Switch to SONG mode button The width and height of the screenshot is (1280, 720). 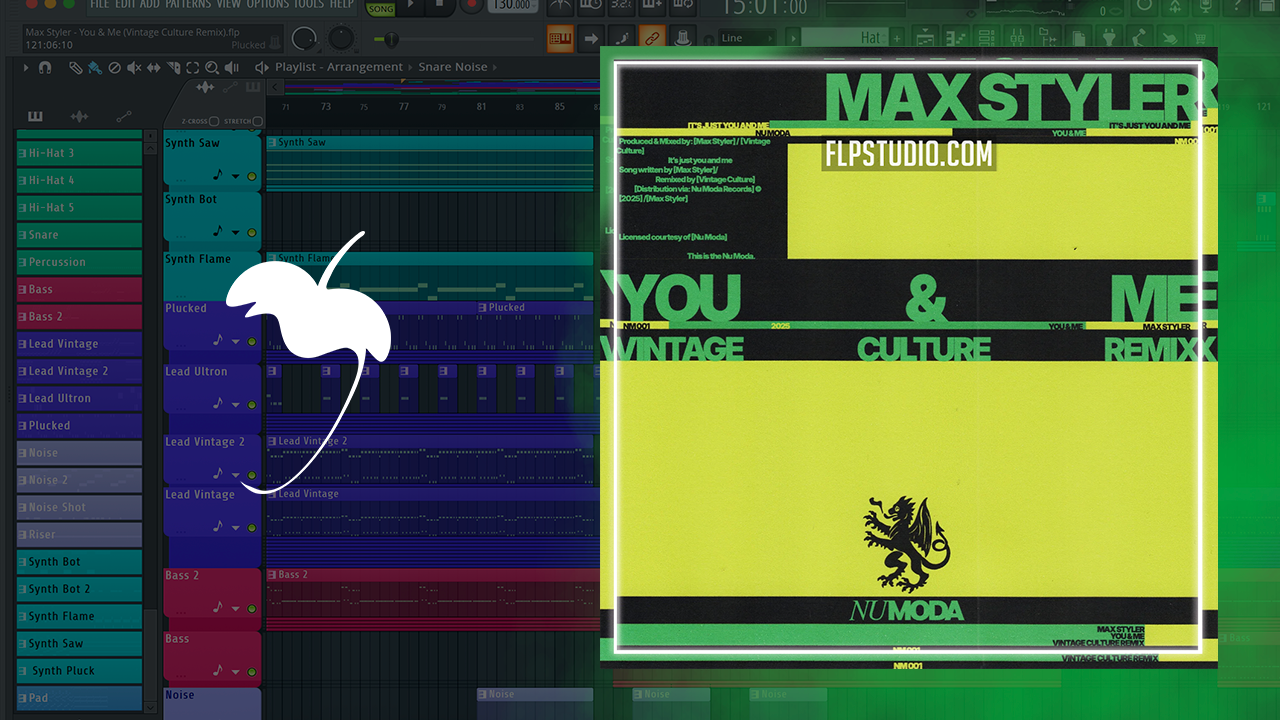tap(381, 9)
